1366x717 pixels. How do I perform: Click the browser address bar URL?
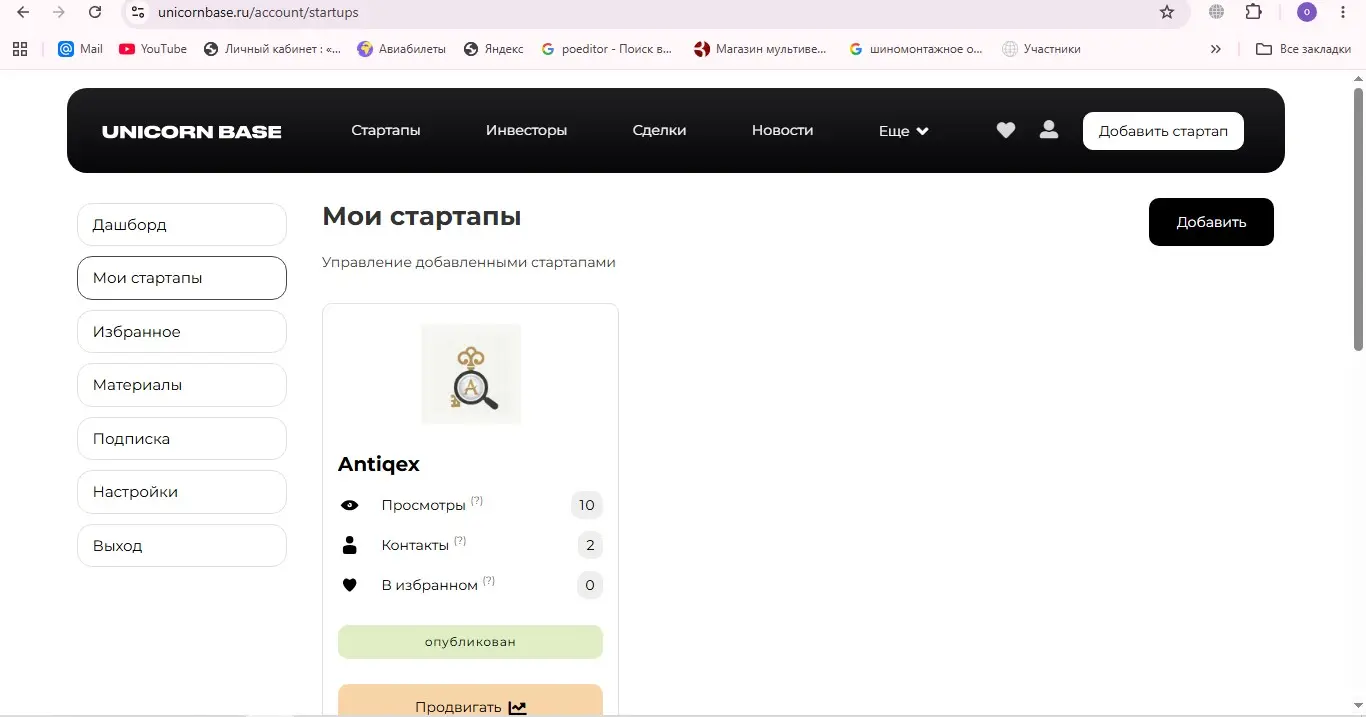pyautogui.click(x=258, y=13)
